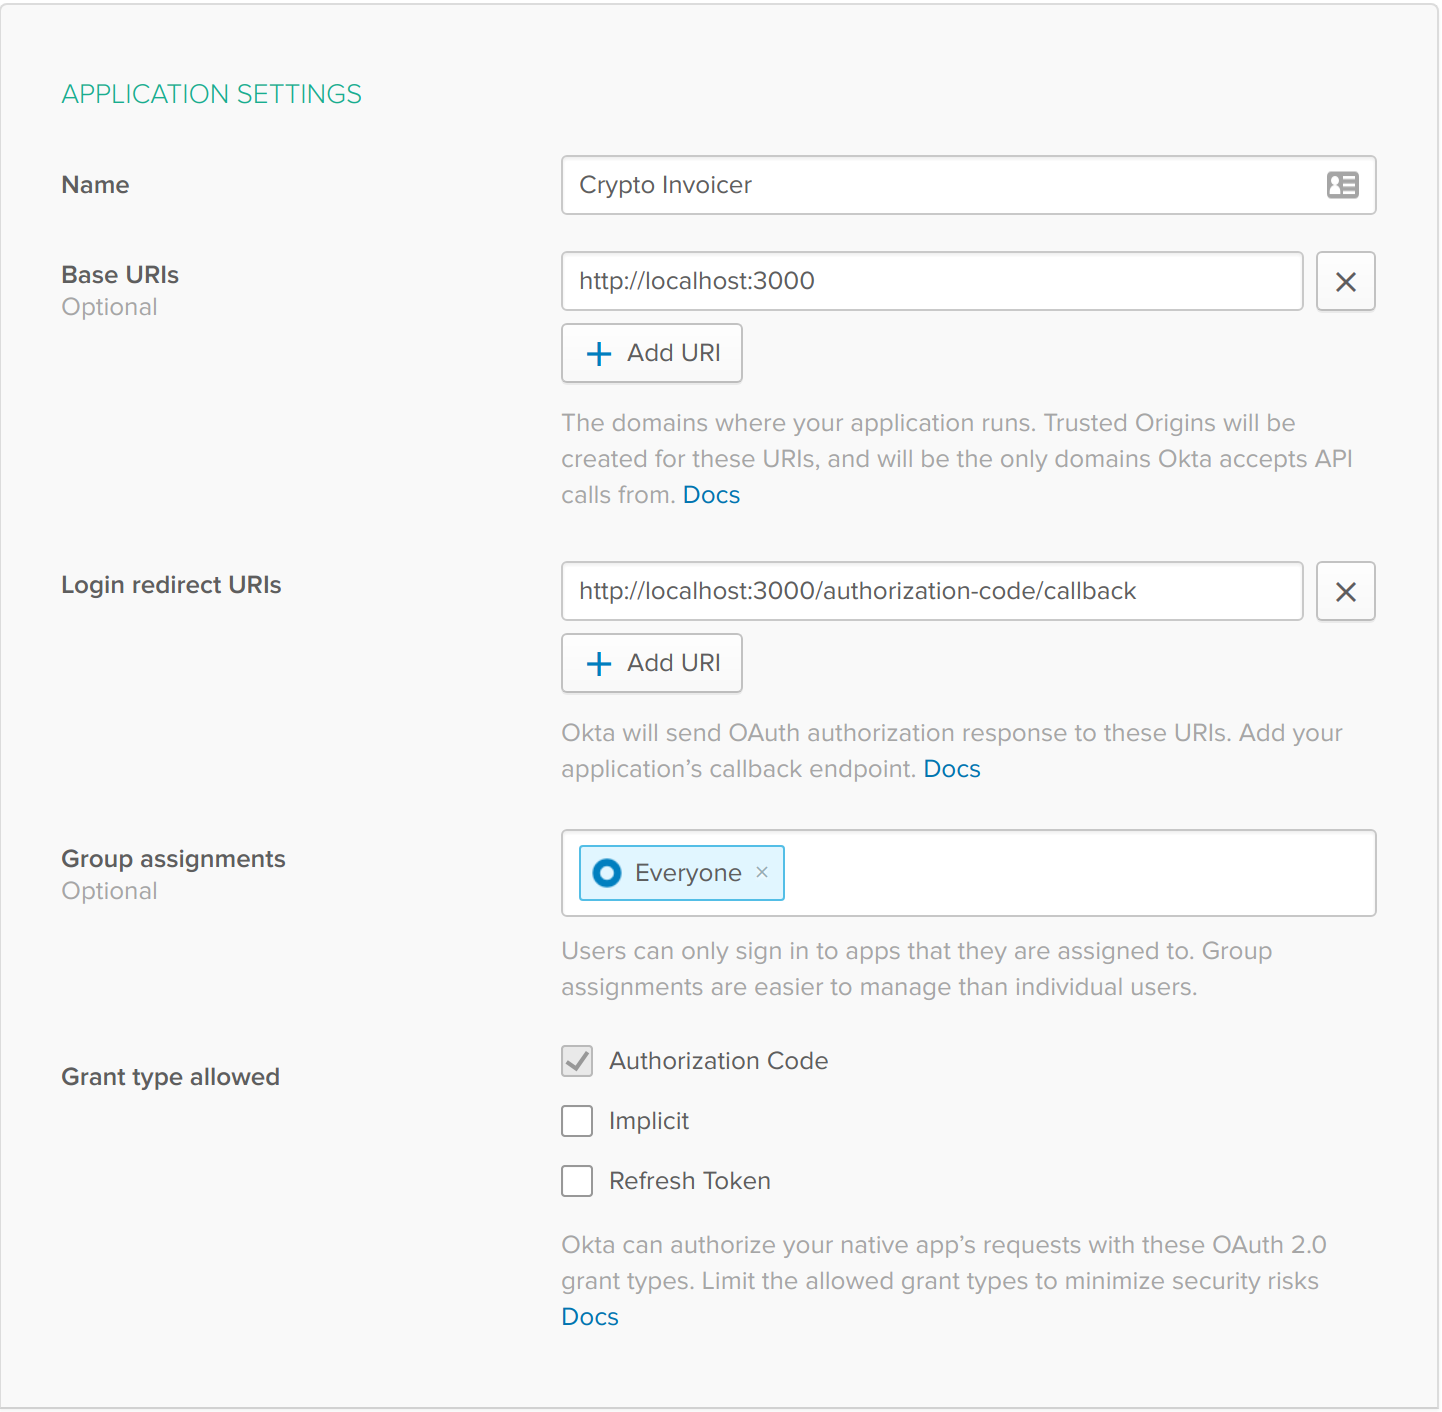Click the circle icon on Everyone chip

click(x=607, y=873)
